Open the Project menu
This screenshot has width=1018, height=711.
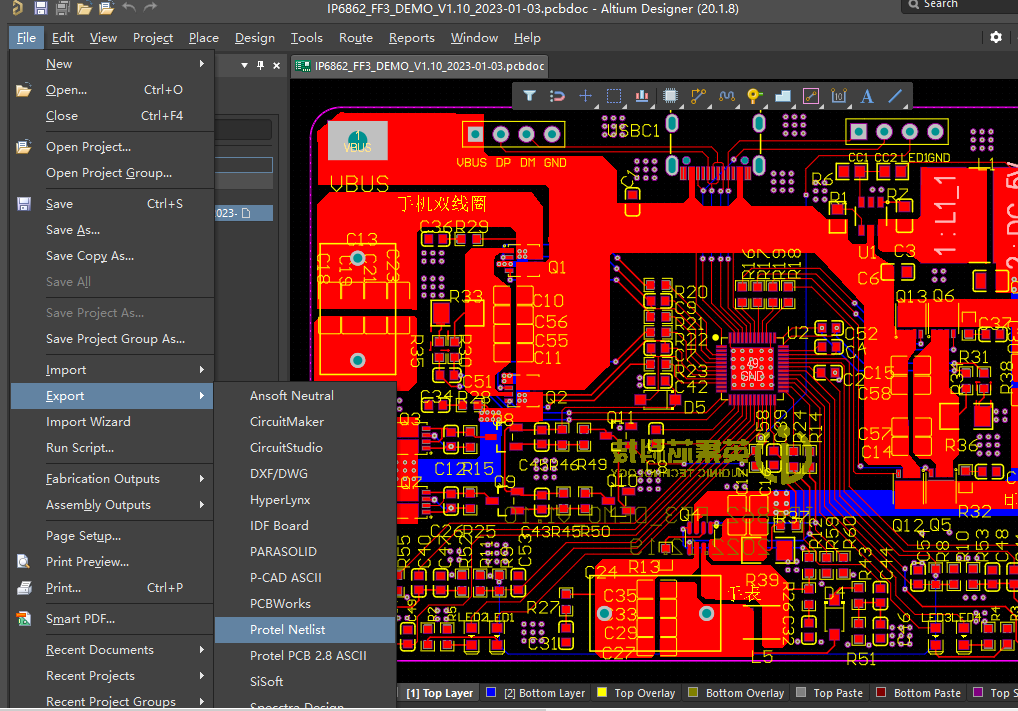(153, 38)
